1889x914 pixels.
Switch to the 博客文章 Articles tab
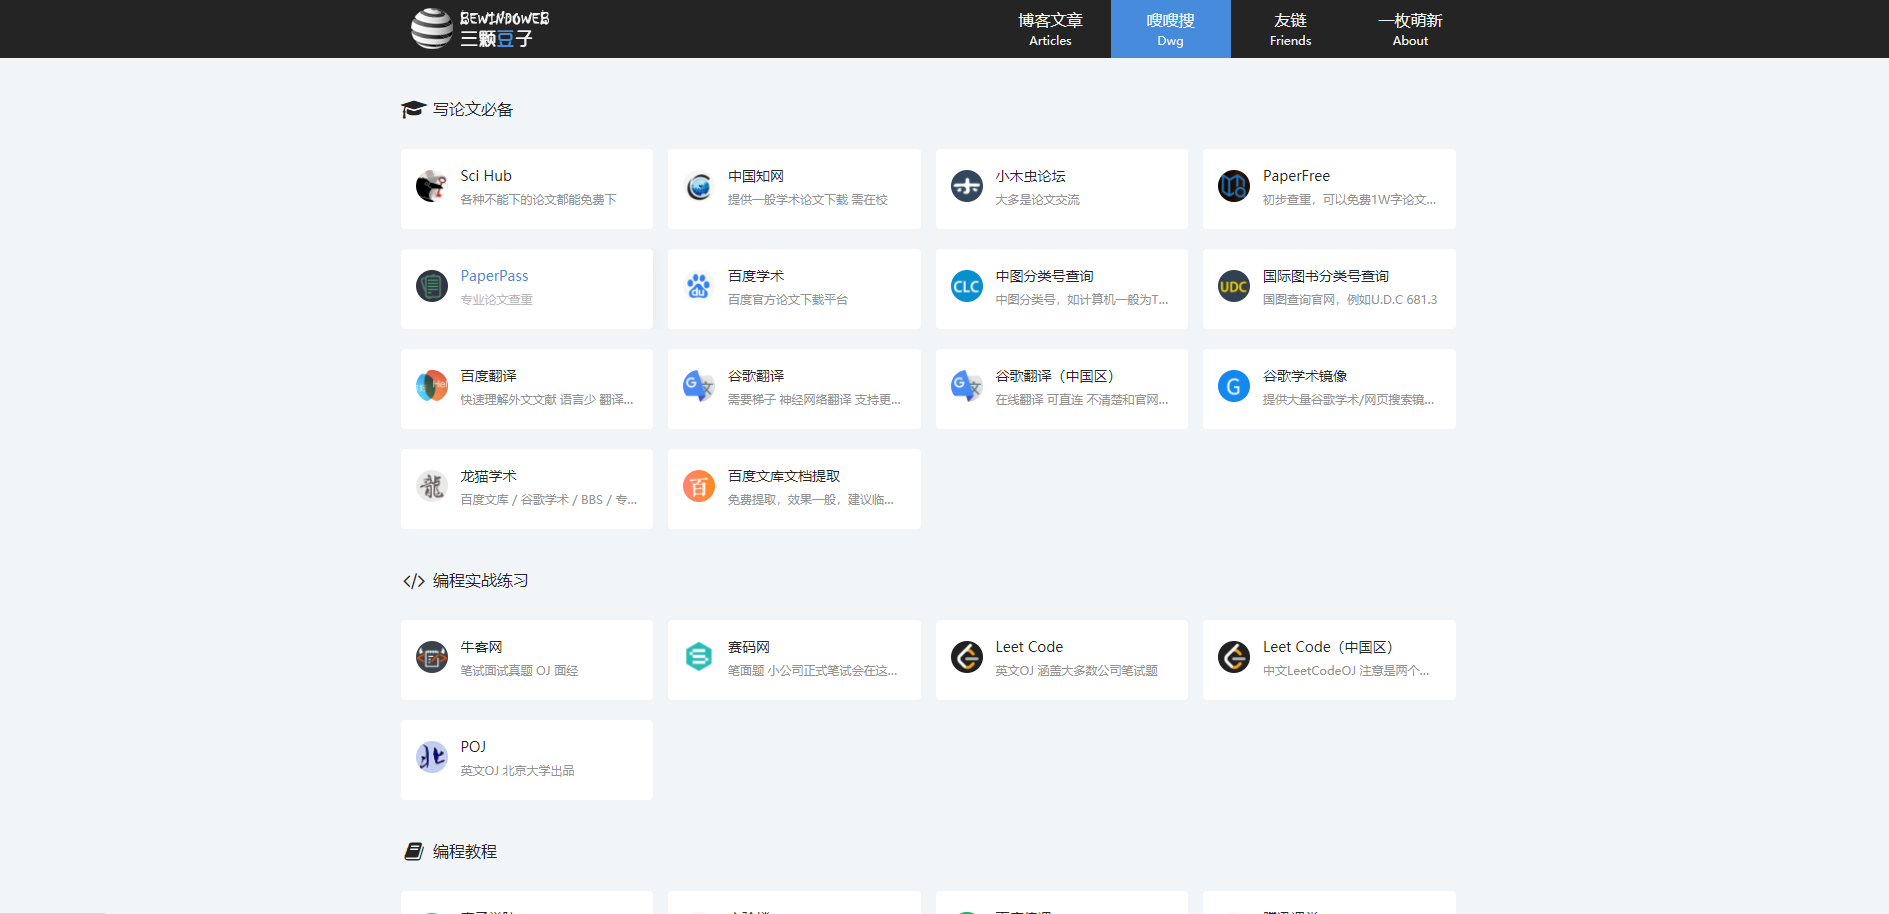1050,28
